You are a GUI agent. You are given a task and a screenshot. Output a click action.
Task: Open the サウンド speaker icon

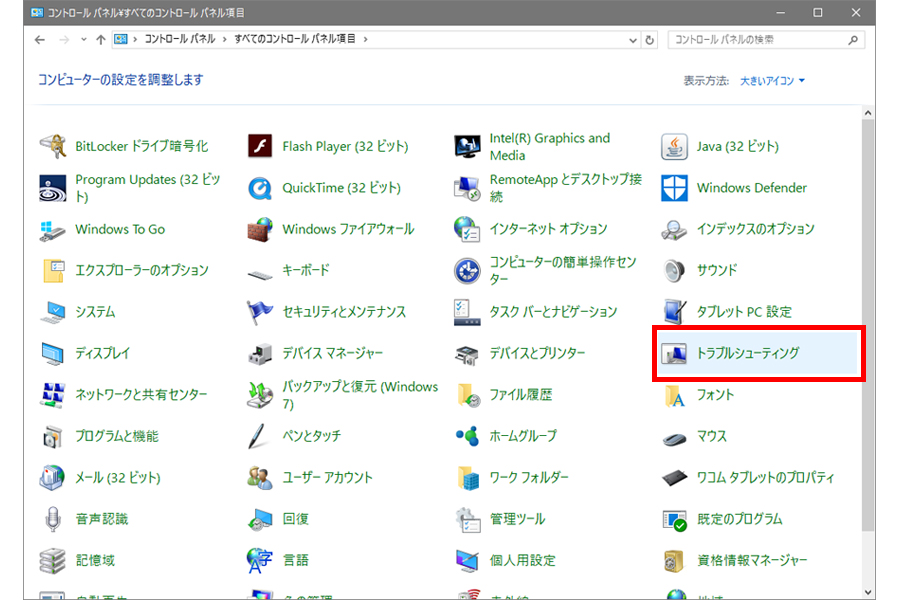pos(675,270)
